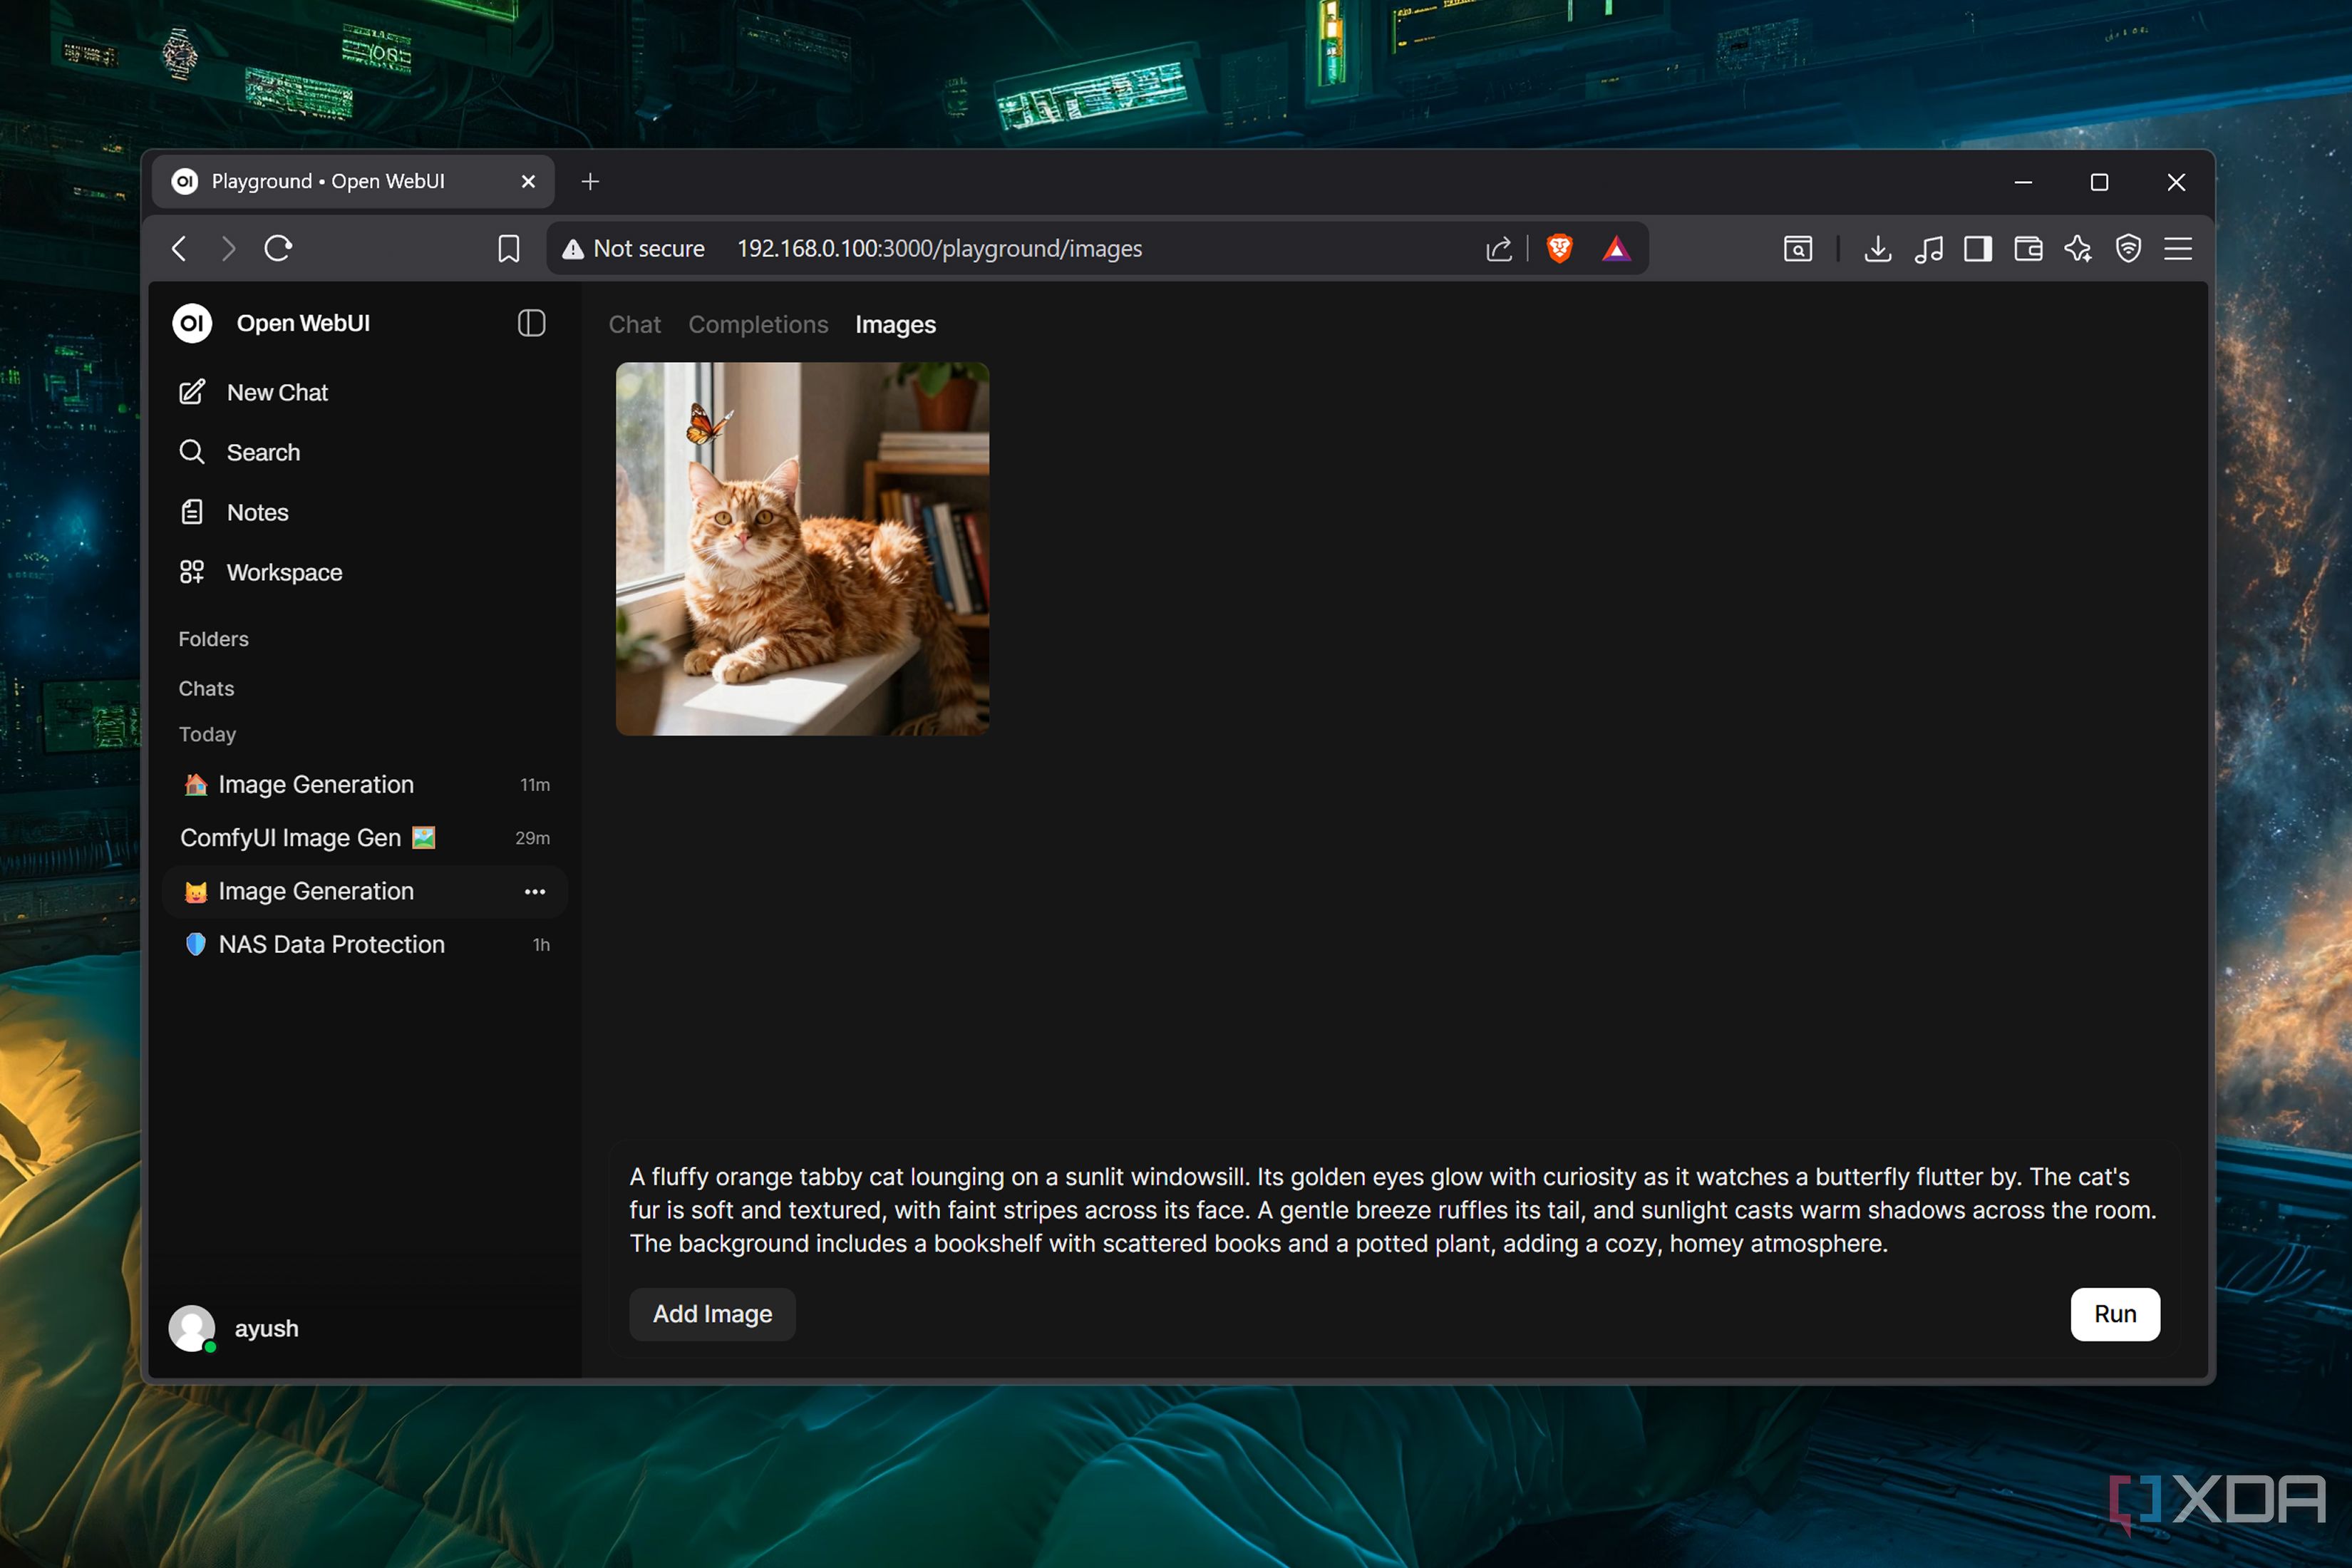Open the Image Generation chat options menu
The width and height of the screenshot is (2352, 1568).
tap(535, 891)
